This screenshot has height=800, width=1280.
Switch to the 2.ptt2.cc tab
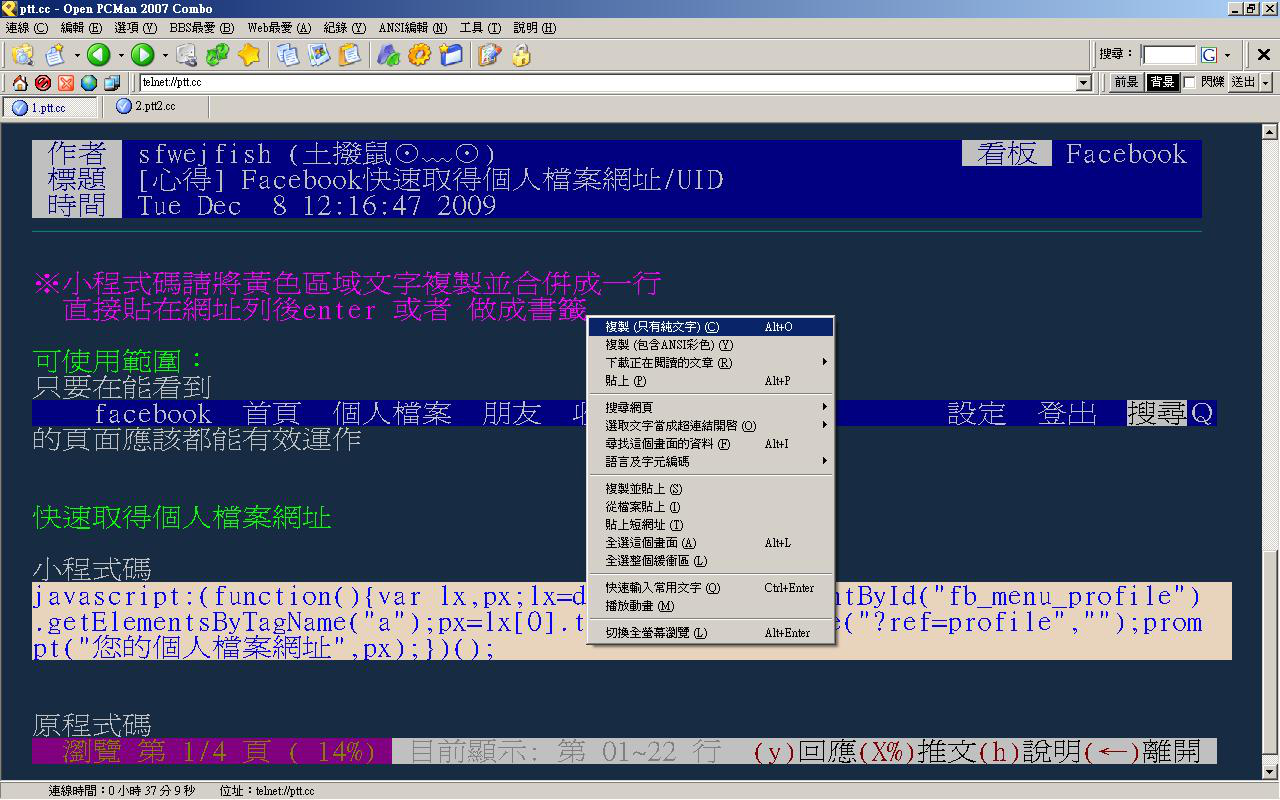(155, 106)
